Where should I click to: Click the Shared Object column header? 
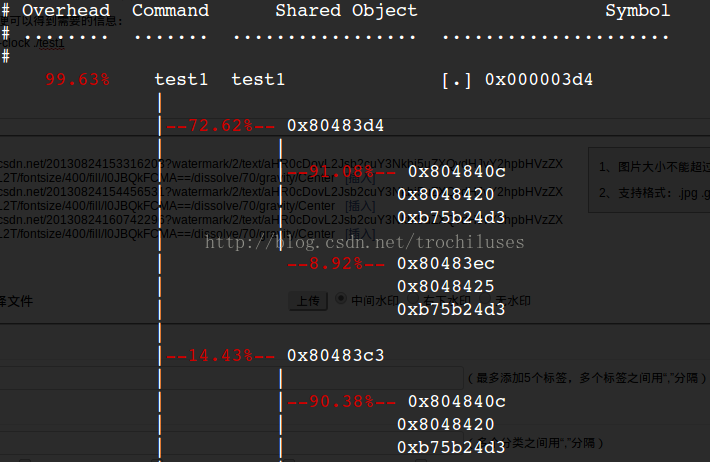click(x=346, y=10)
